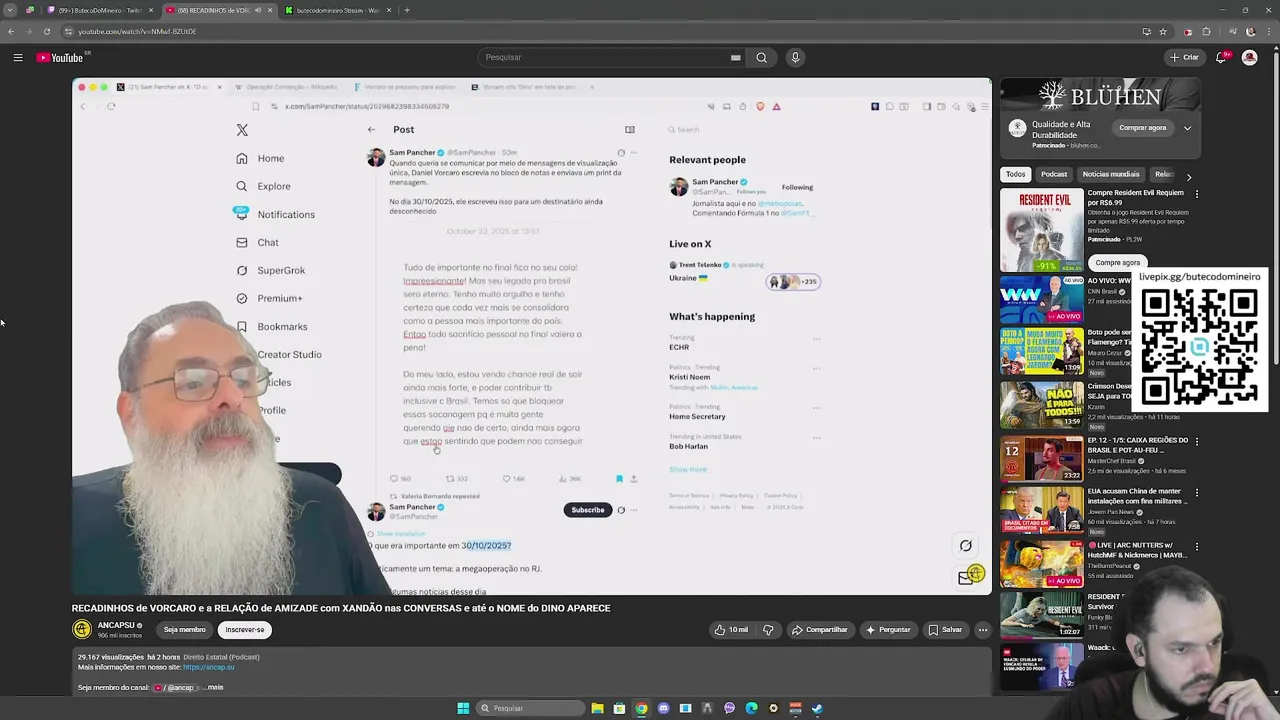
Task: Select the Podcast filter chip
Action: (1054, 175)
